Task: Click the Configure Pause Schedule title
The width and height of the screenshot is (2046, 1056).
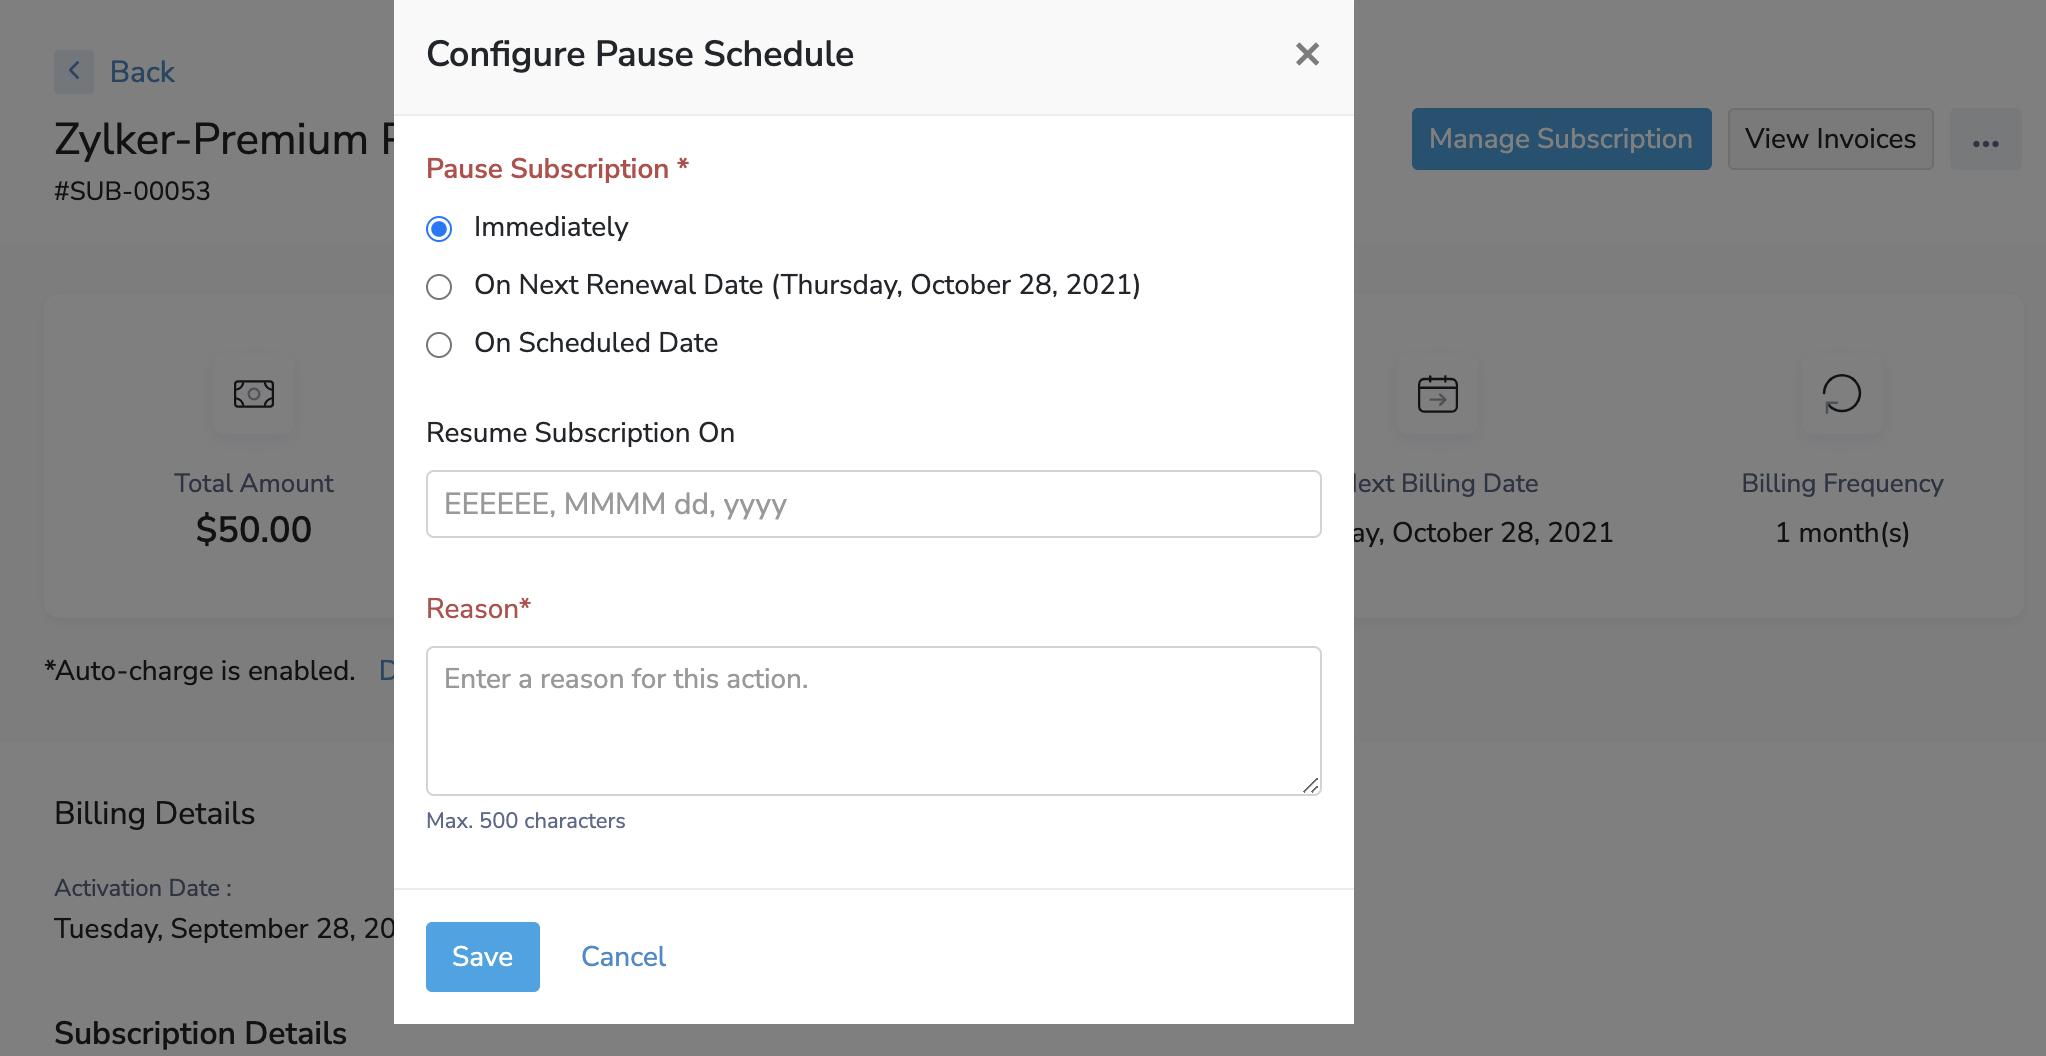Action: click(x=640, y=54)
